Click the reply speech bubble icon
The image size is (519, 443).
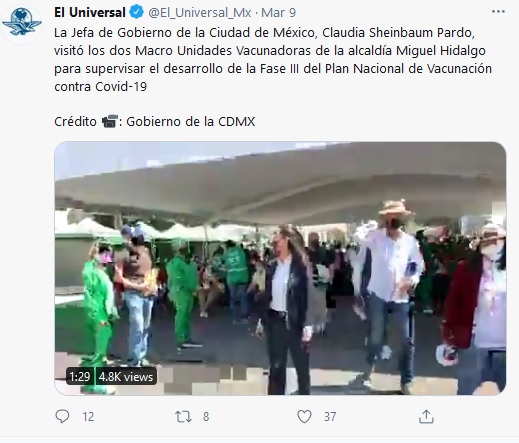tap(62, 416)
